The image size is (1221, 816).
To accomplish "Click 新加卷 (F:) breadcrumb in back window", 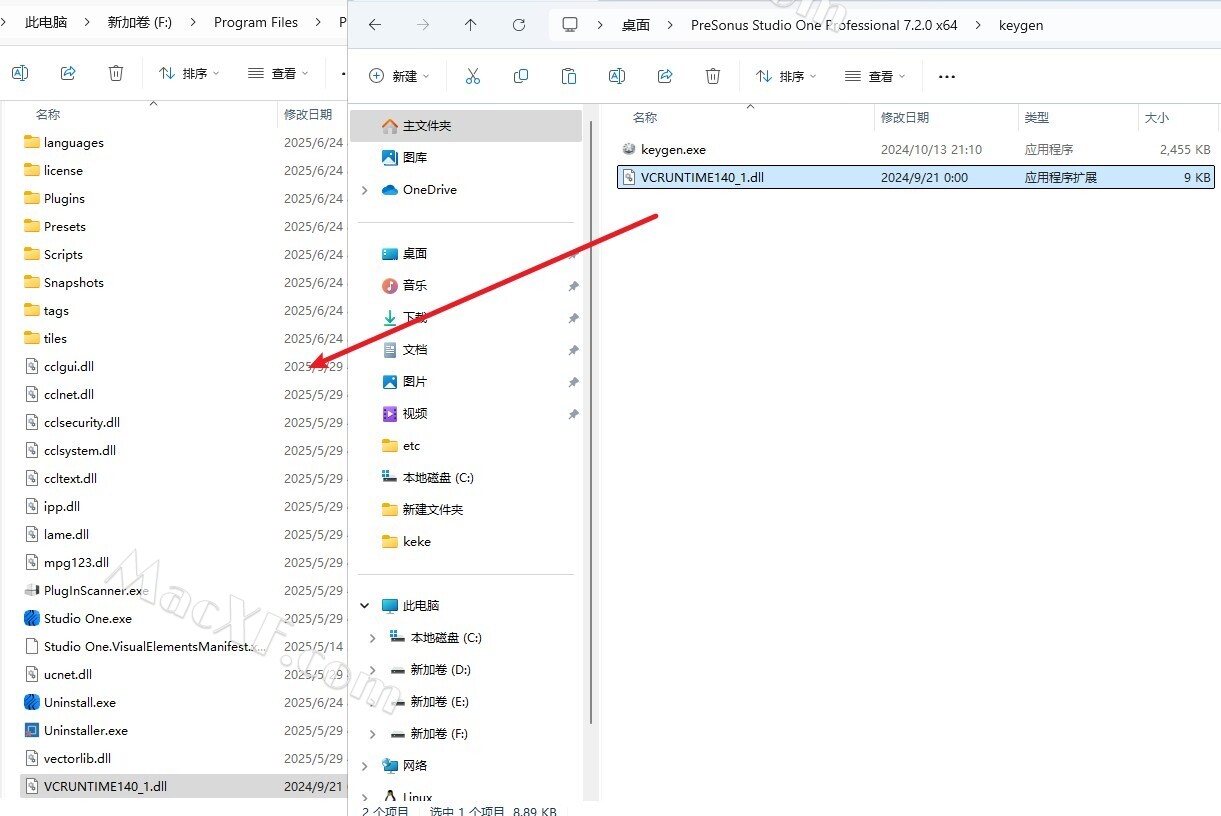I will [140, 22].
